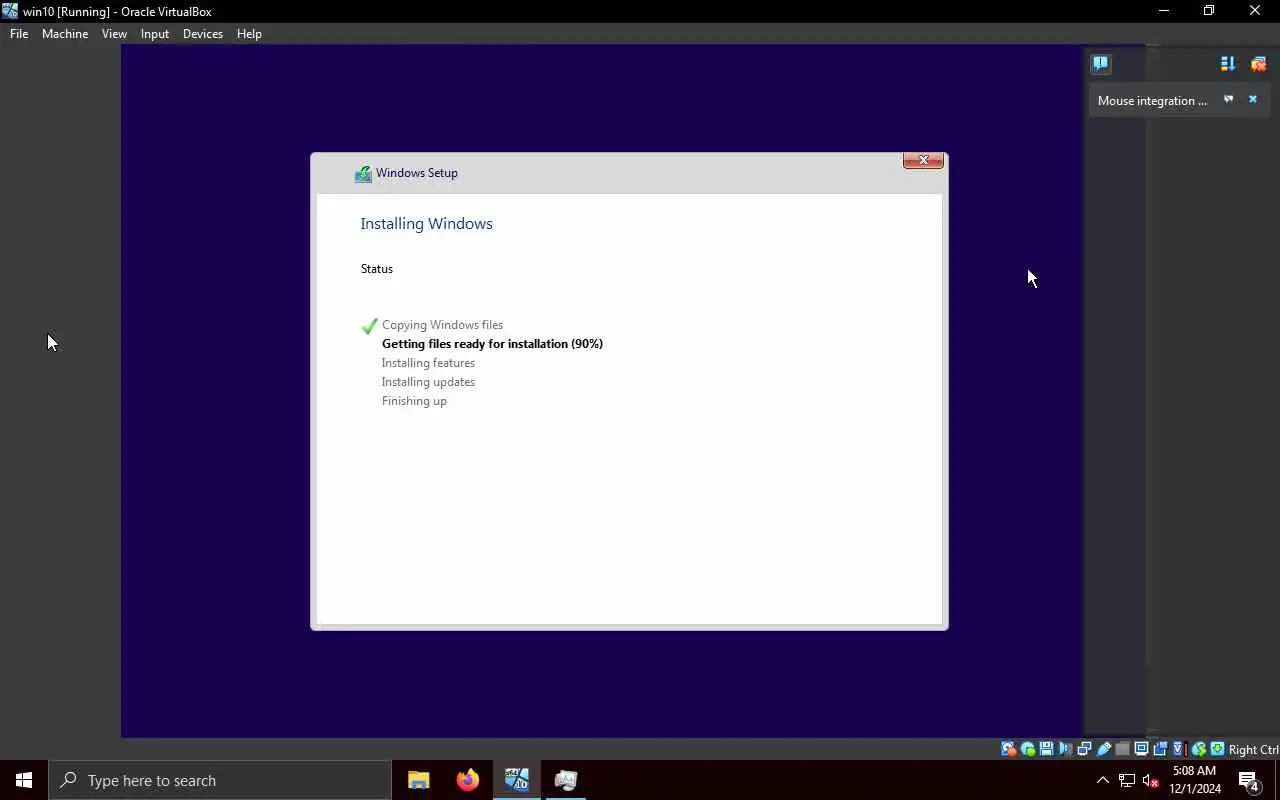
Task: Click the notification sort order icon
Action: [x=1228, y=64]
